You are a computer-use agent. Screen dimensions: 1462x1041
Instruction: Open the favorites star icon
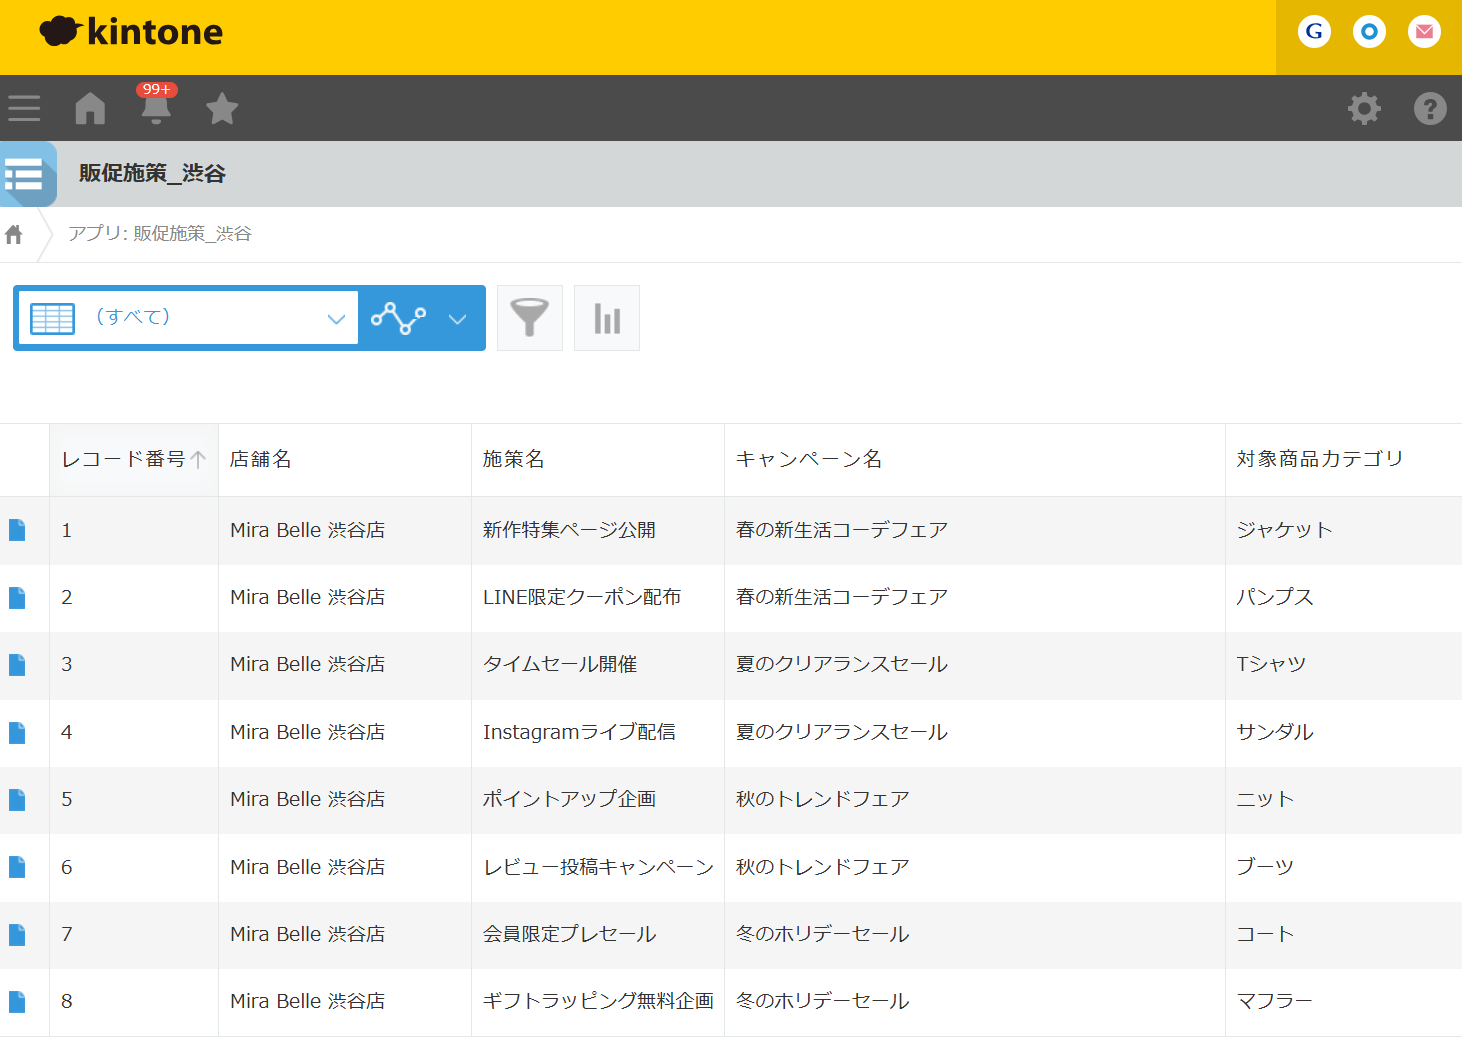(x=222, y=108)
